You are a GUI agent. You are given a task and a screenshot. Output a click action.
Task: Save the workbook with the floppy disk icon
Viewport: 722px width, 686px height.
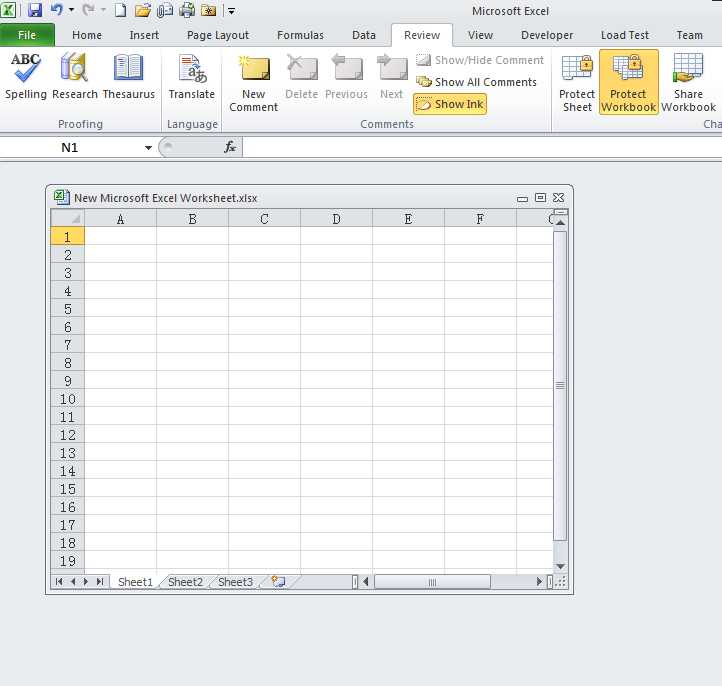tap(35, 10)
